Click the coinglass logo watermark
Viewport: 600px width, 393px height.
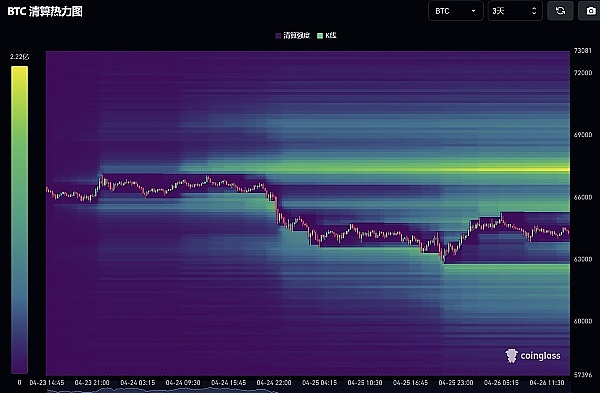pos(533,355)
